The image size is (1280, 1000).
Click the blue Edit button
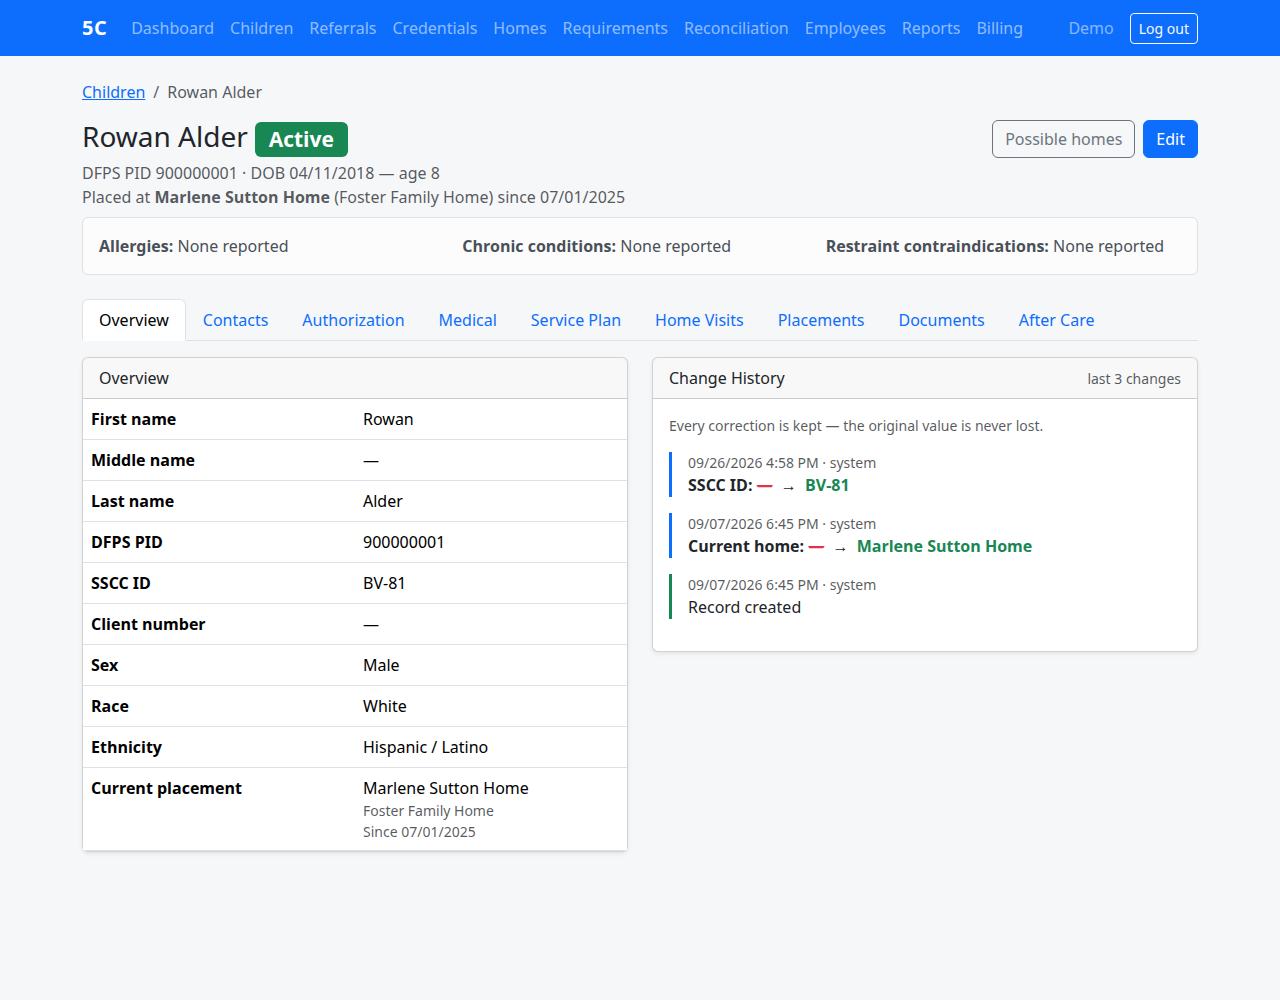(x=1170, y=139)
